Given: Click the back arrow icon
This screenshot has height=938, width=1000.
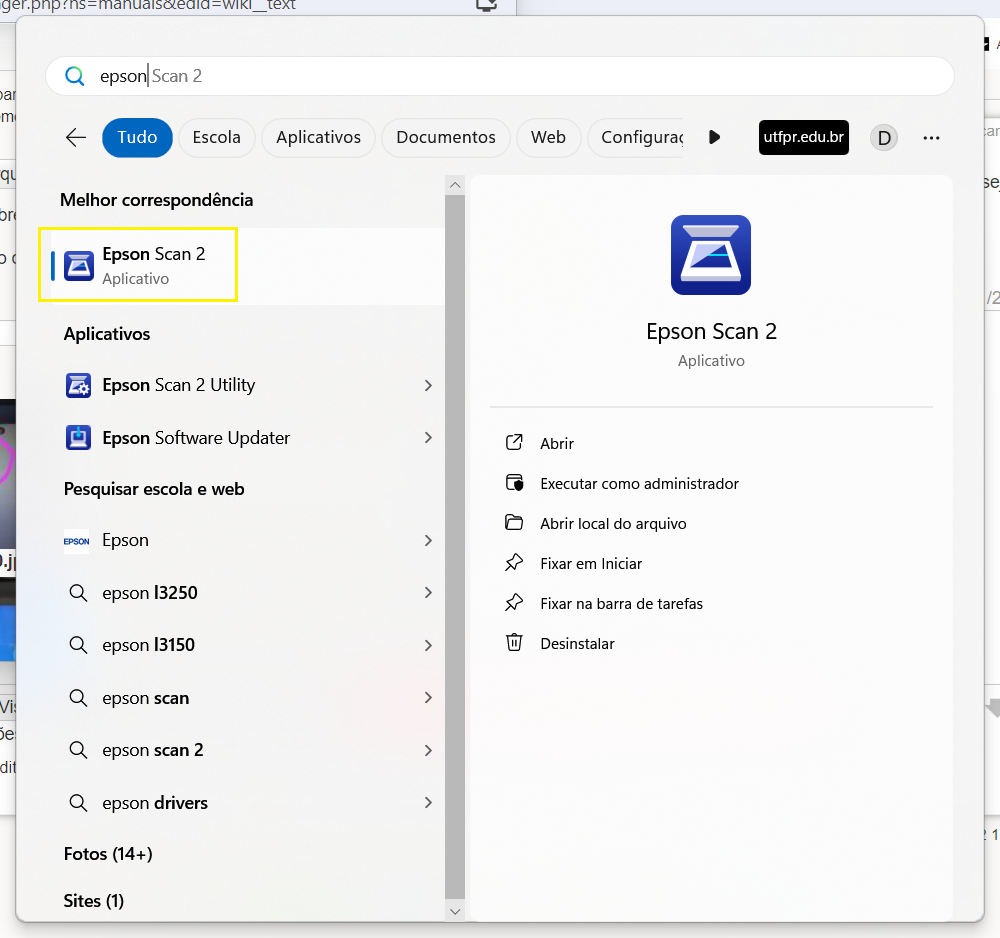Looking at the screenshot, I should (x=76, y=137).
